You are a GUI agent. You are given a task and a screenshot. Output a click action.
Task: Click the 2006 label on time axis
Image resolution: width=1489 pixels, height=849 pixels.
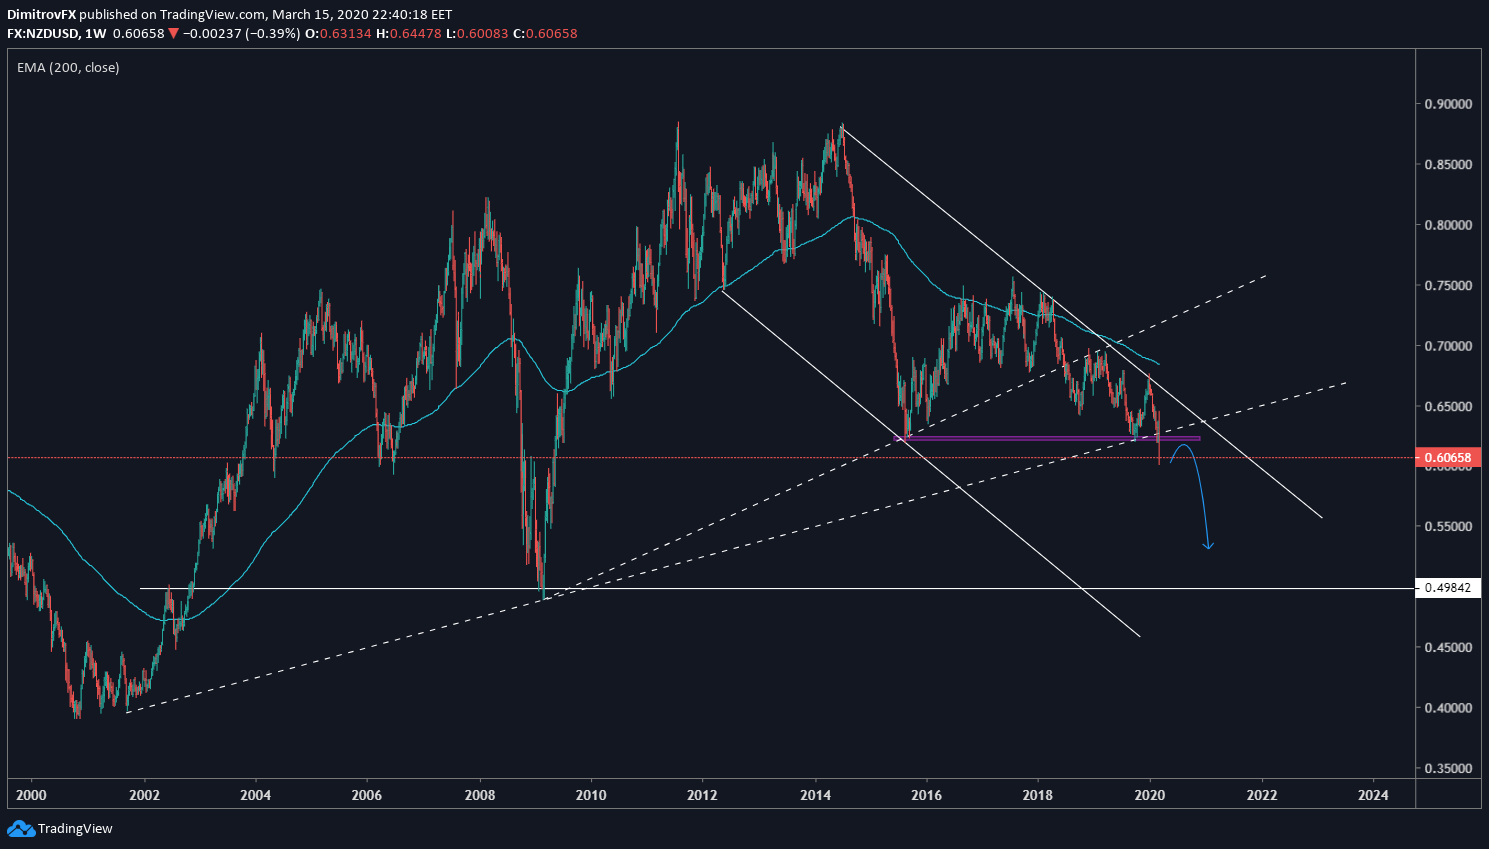coord(367,795)
